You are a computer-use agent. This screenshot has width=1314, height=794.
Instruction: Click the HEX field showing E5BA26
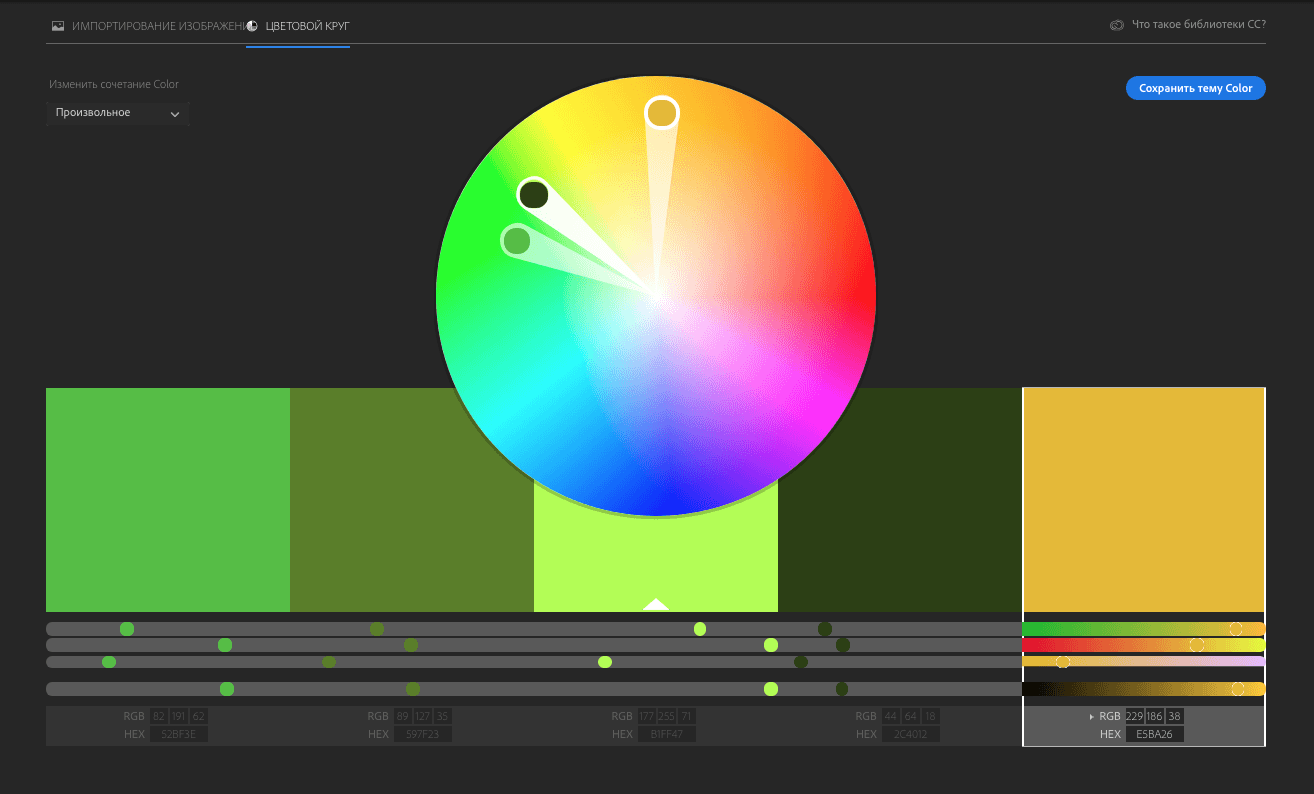[x=1154, y=734]
